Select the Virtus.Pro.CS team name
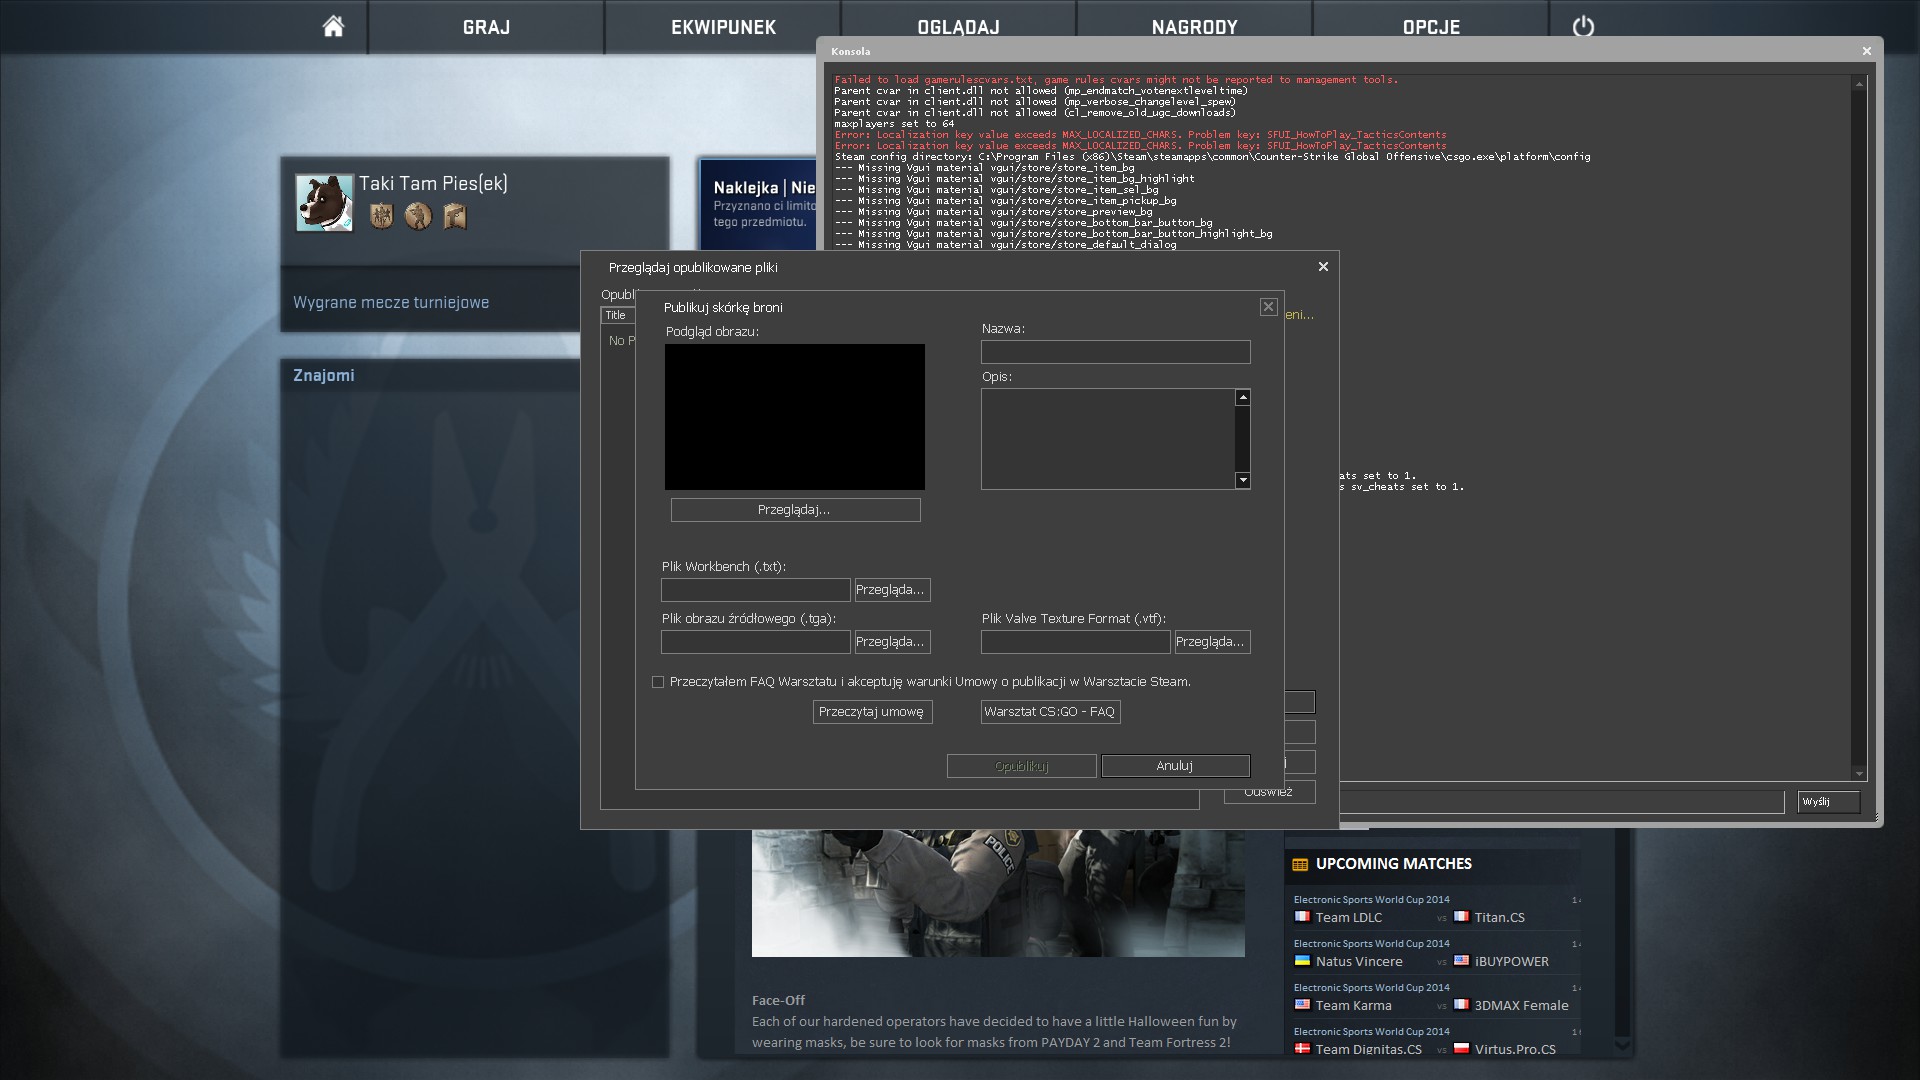The width and height of the screenshot is (1920, 1080). [x=1515, y=1049]
